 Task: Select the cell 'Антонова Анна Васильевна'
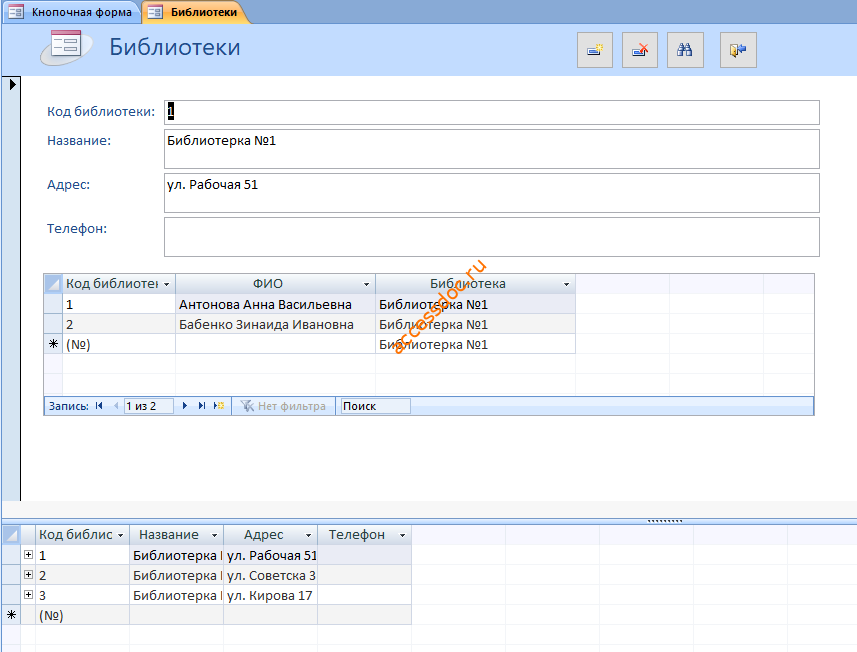tap(275, 304)
